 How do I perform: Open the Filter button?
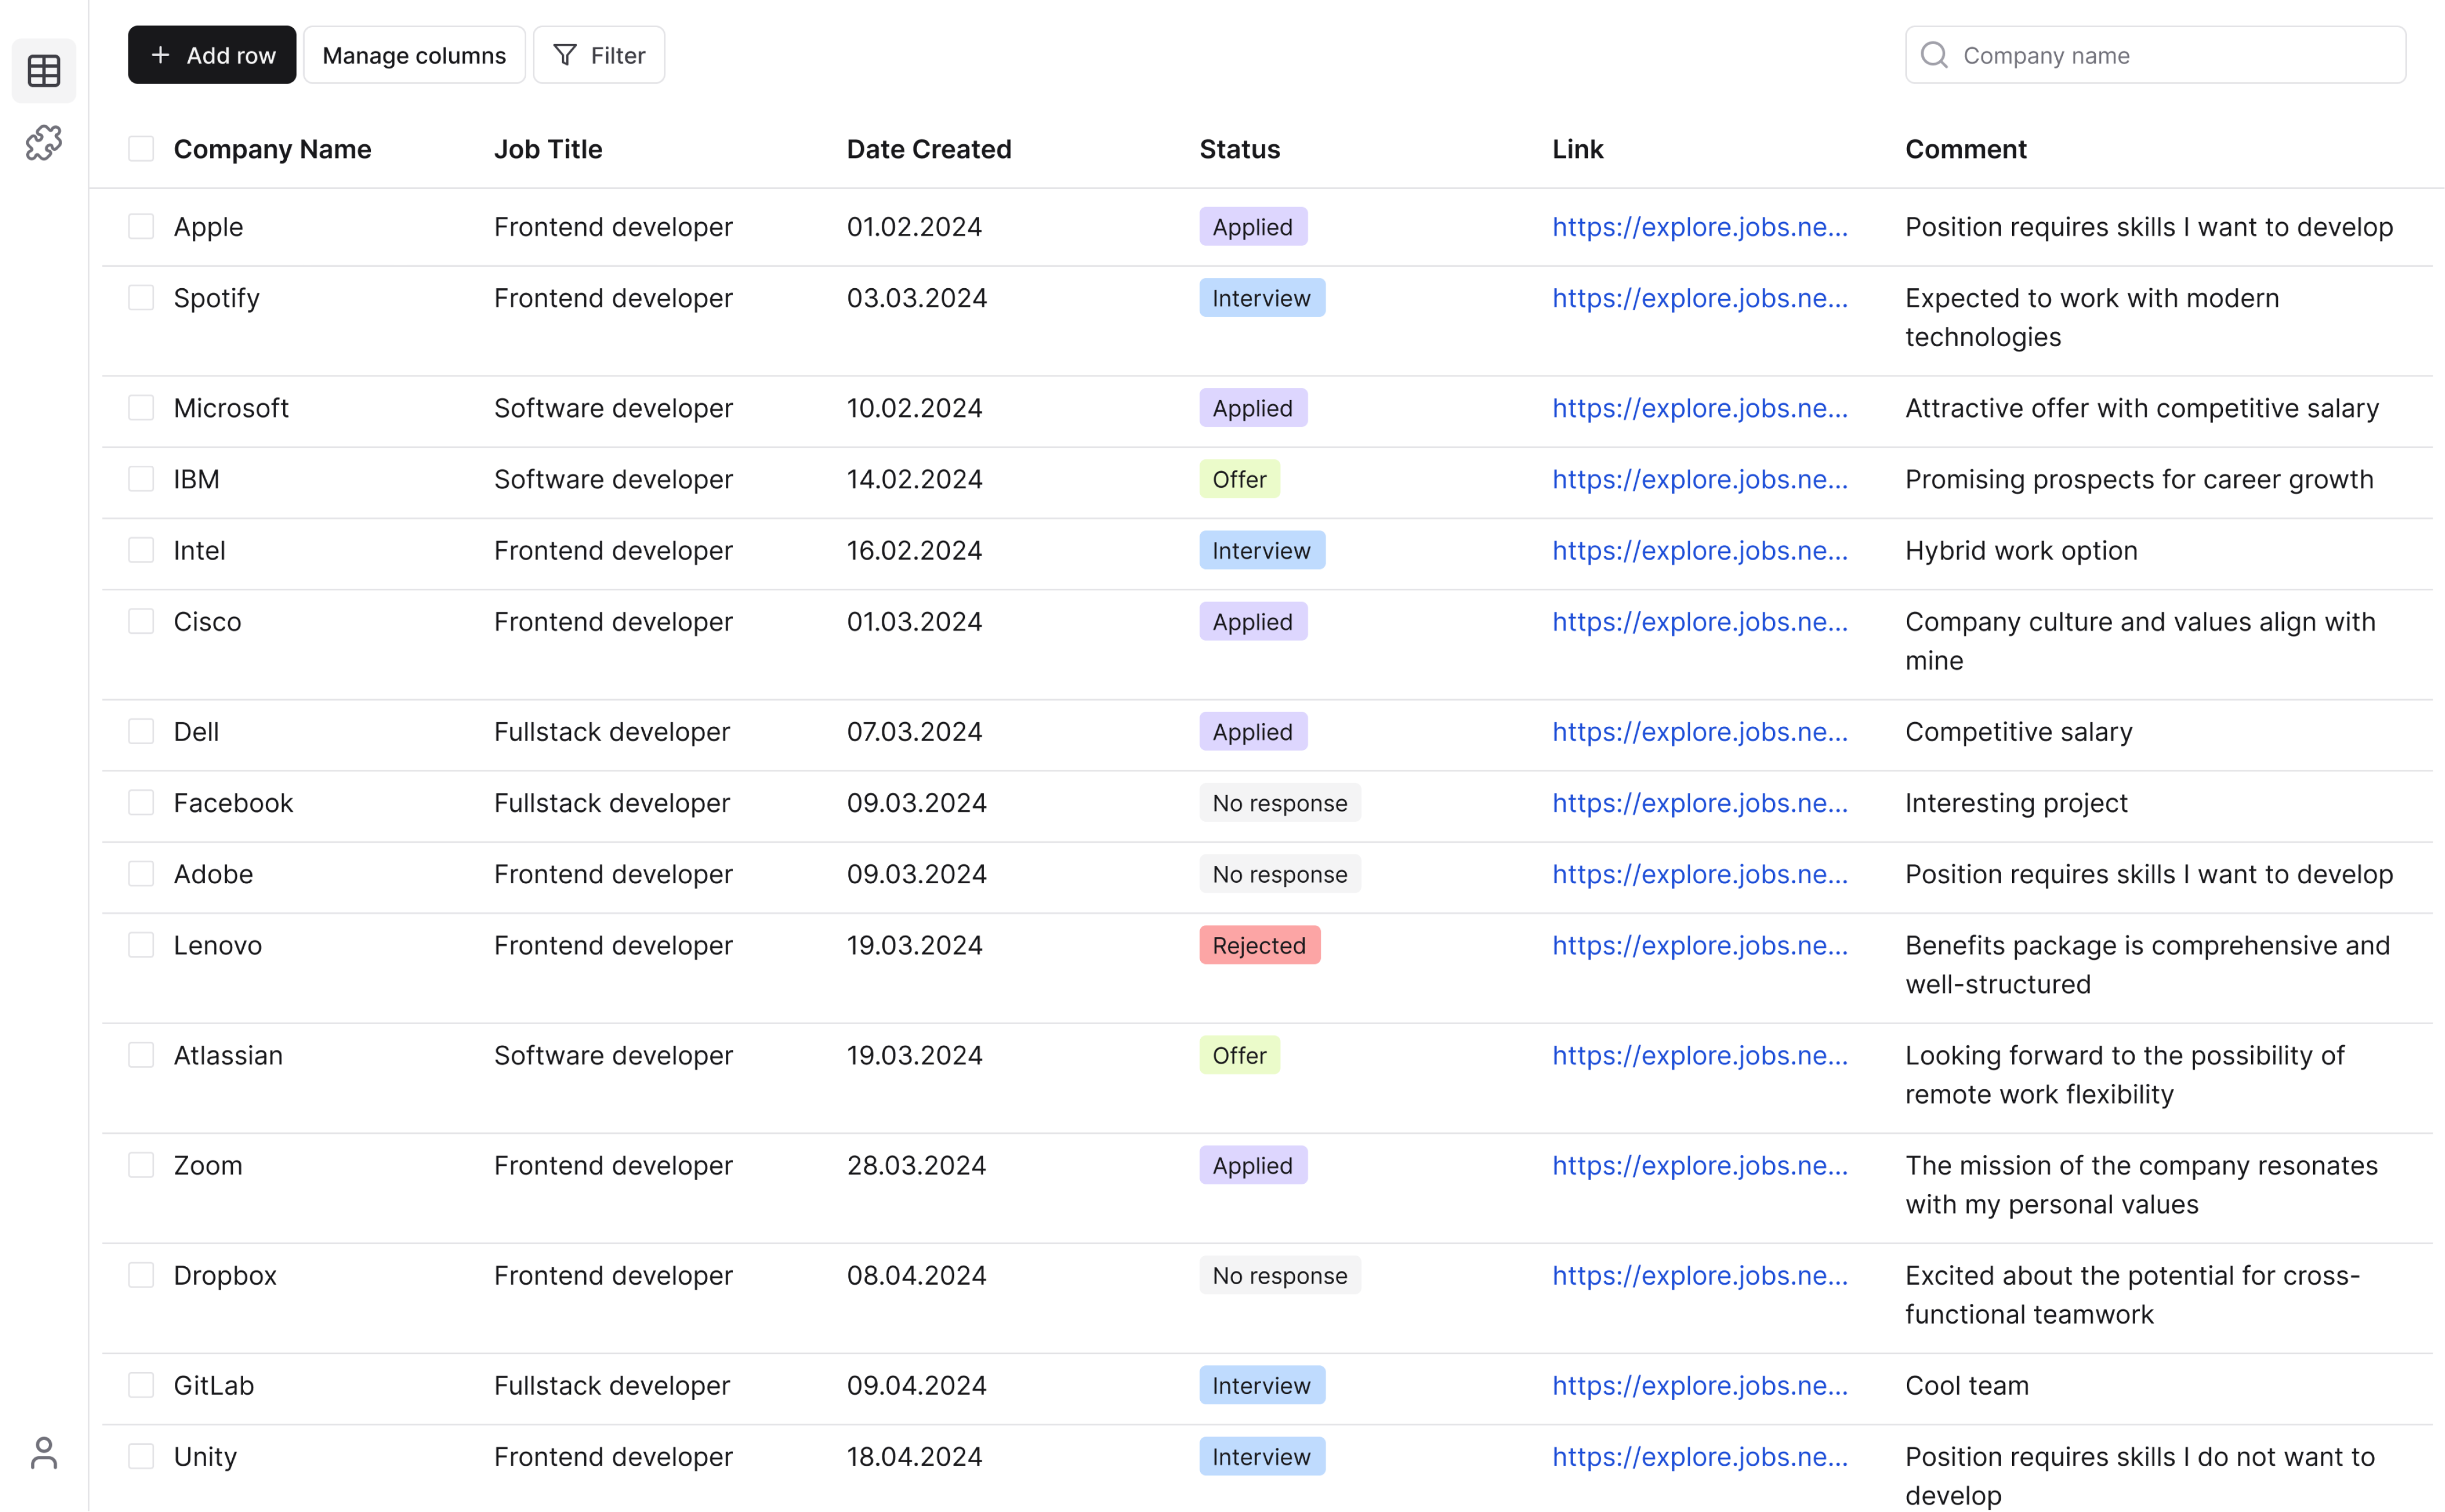coord(599,55)
